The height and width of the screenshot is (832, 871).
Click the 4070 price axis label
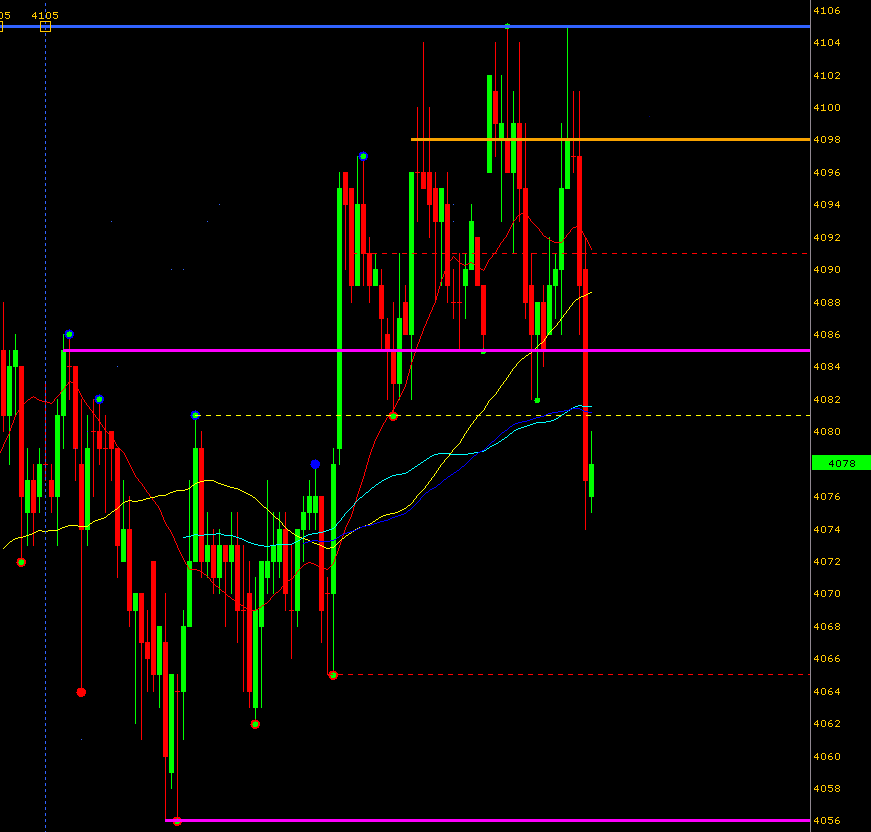[827, 594]
